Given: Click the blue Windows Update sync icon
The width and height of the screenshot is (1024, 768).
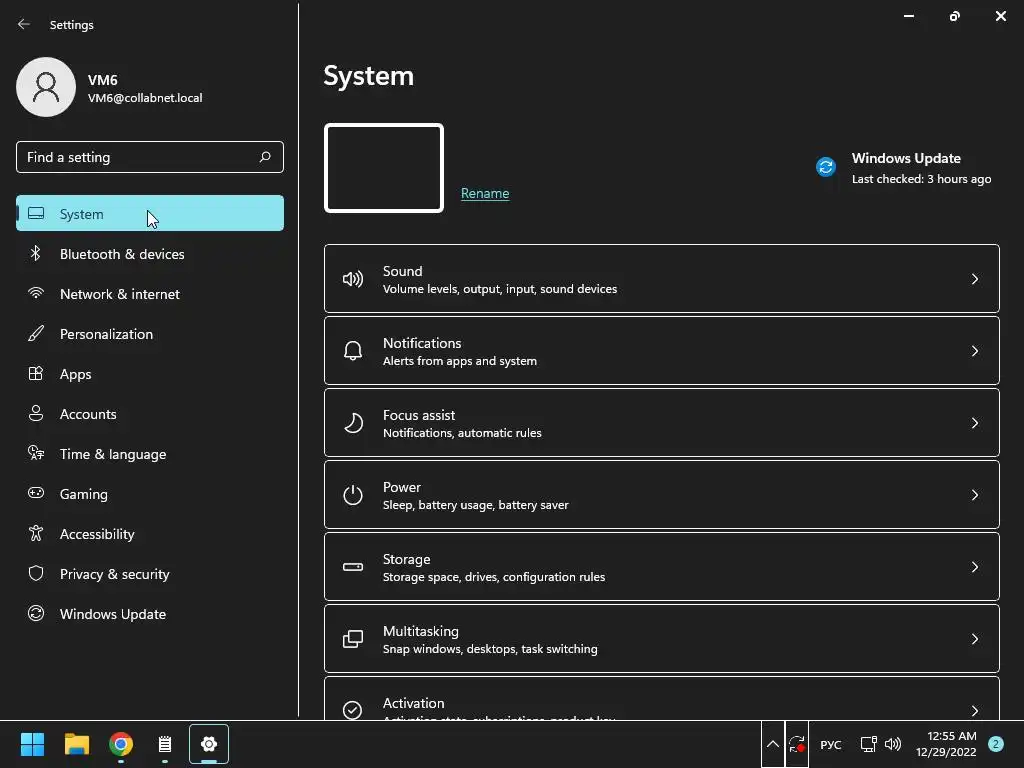Looking at the screenshot, I should point(826,167).
